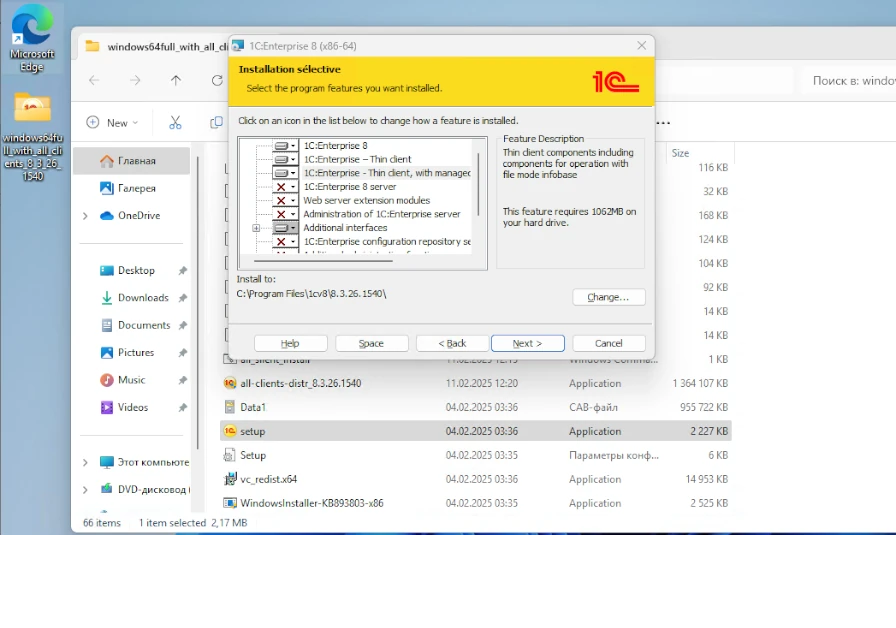Open Главная in the Explorer sidebar
896x628 pixels.
coord(131,161)
